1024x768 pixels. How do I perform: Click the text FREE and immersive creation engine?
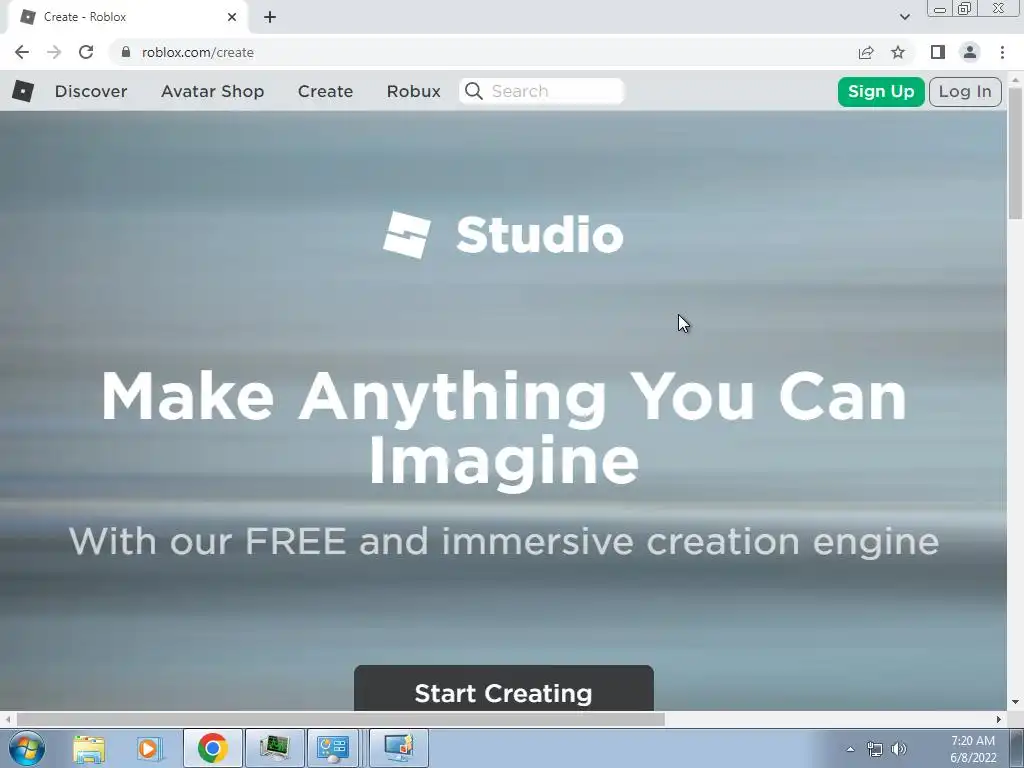click(592, 541)
